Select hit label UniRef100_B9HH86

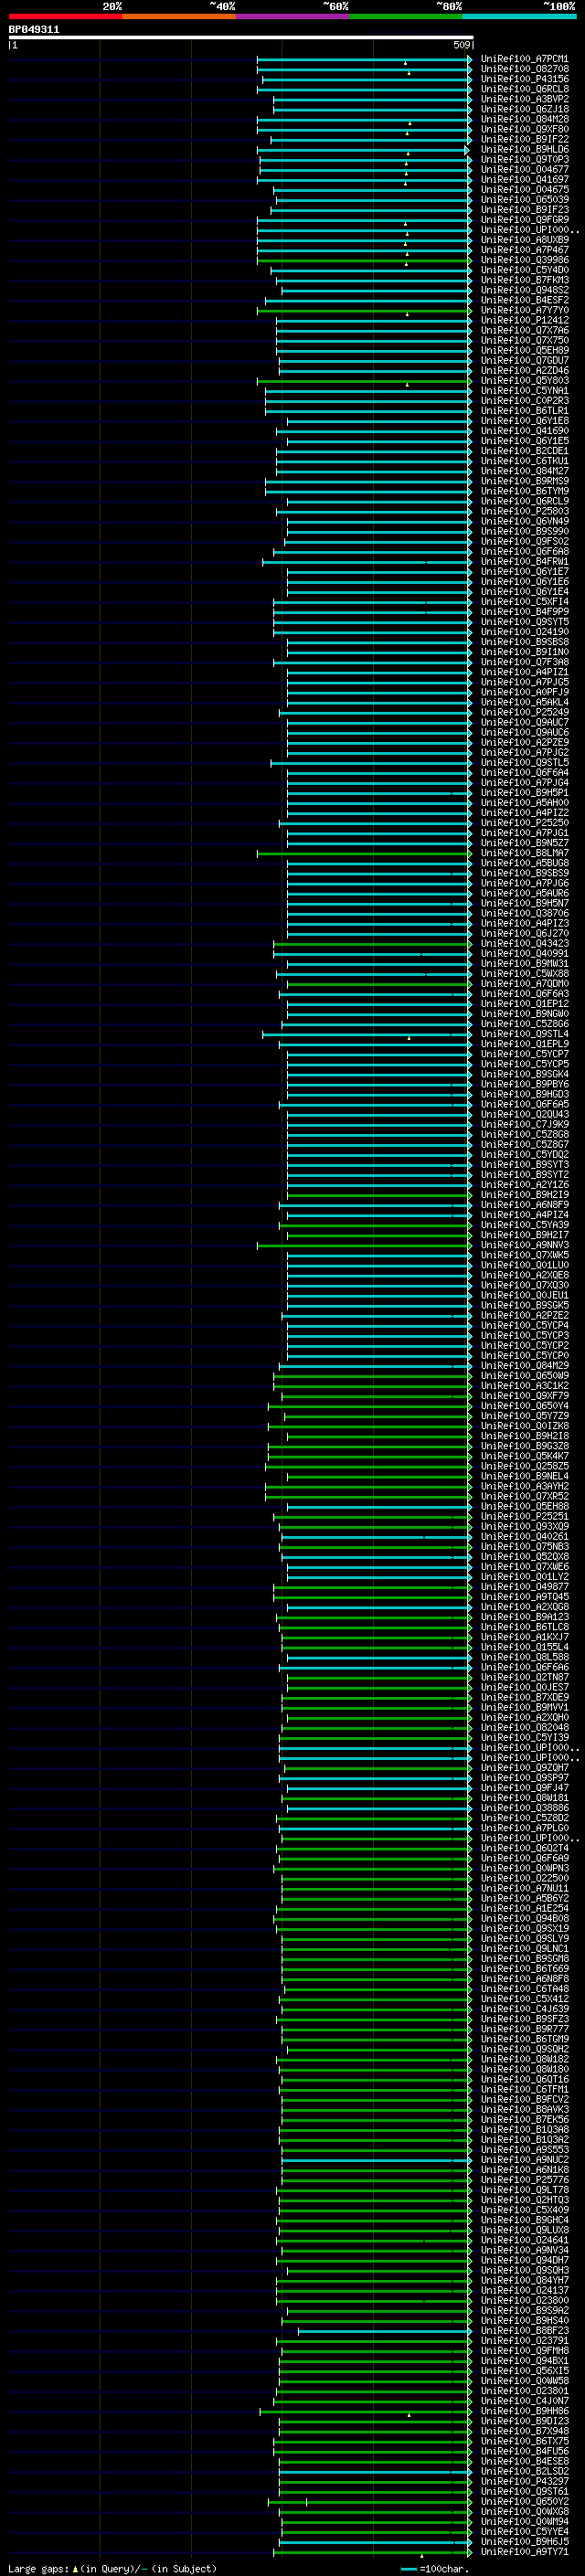coord(525,2412)
